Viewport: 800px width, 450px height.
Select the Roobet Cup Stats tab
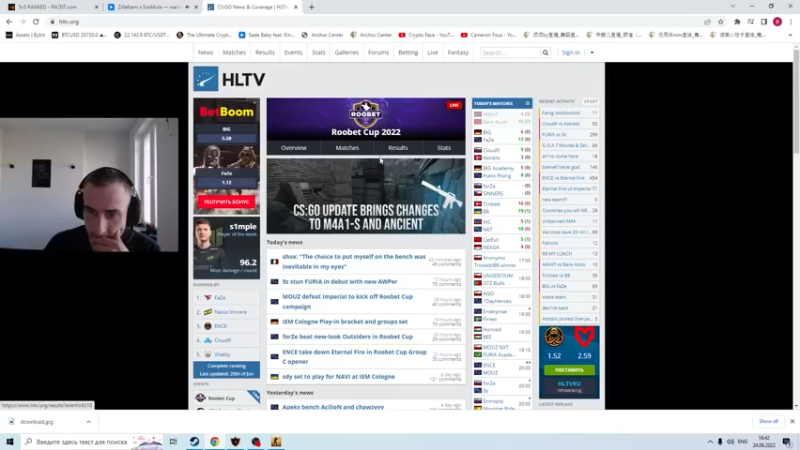(x=444, y=148)
